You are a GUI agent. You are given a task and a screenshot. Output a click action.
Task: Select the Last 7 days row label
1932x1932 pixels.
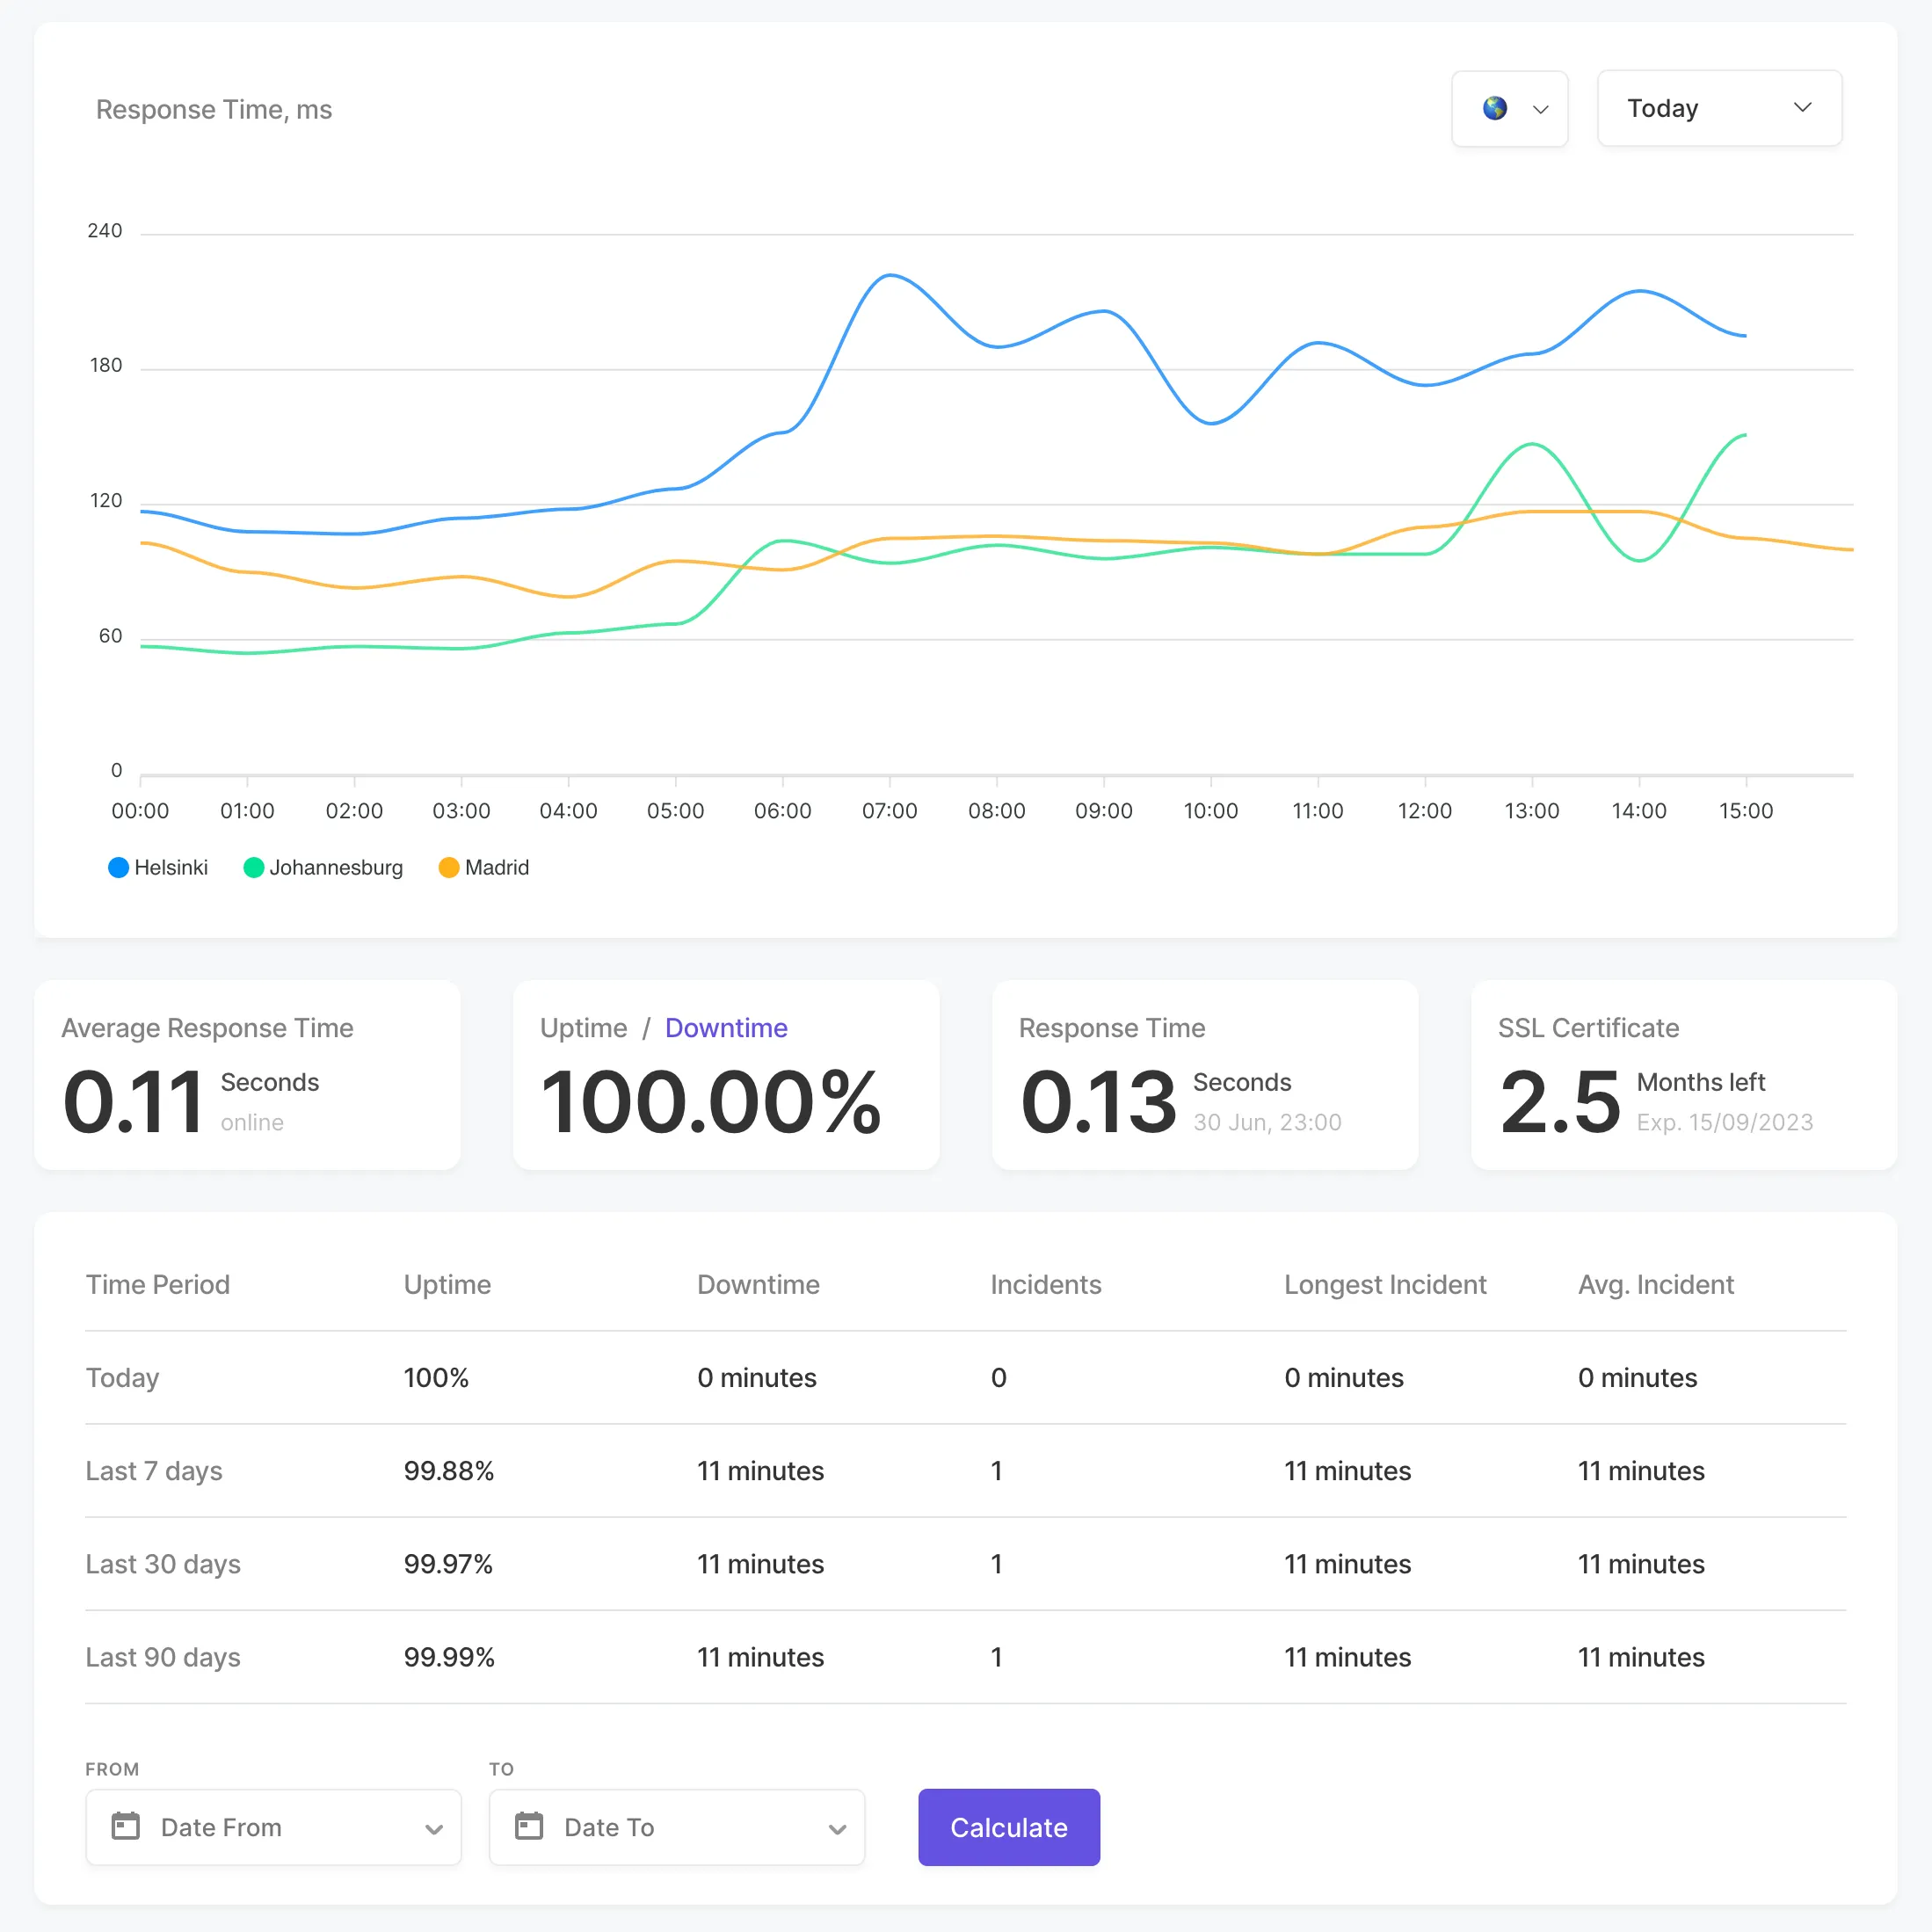pos(154,1471)
